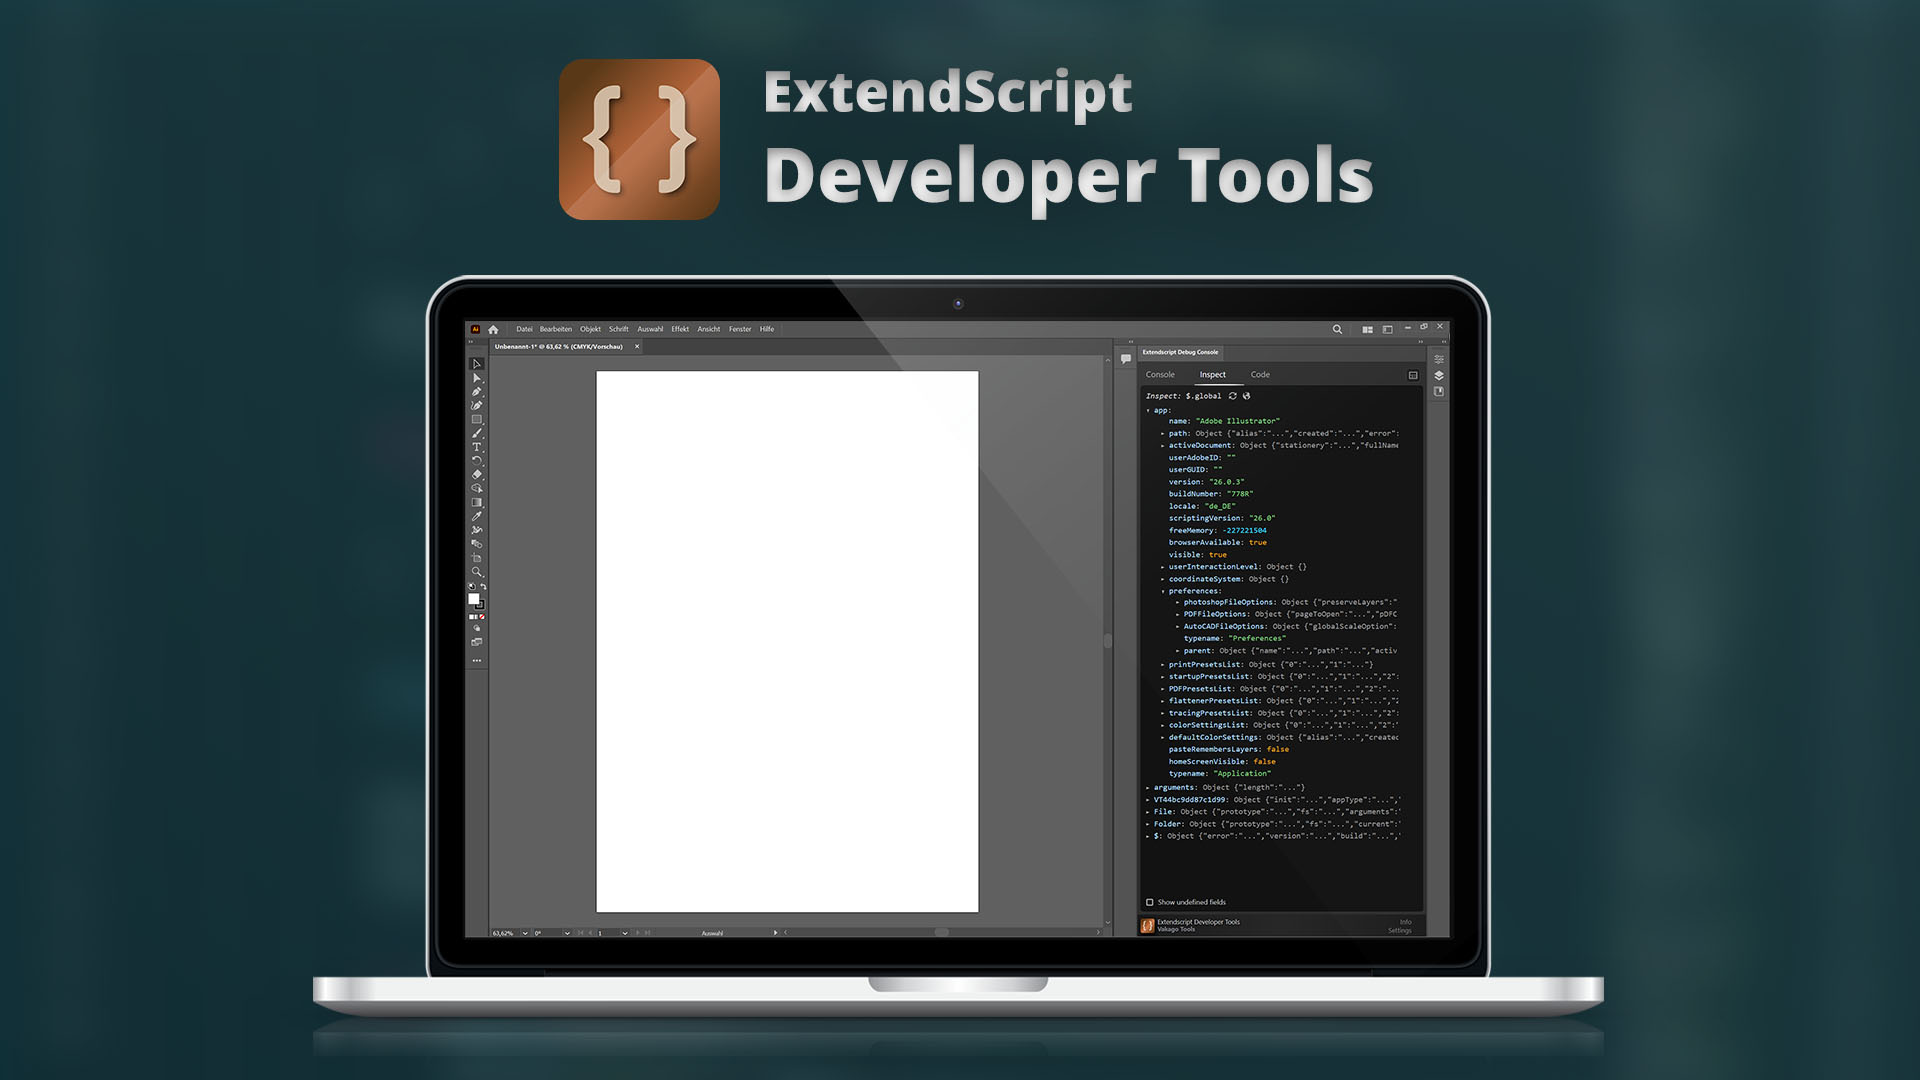
Task: Click the refresh icon next to $.global
Action: pyautogui.click(x=1233, y=396)
